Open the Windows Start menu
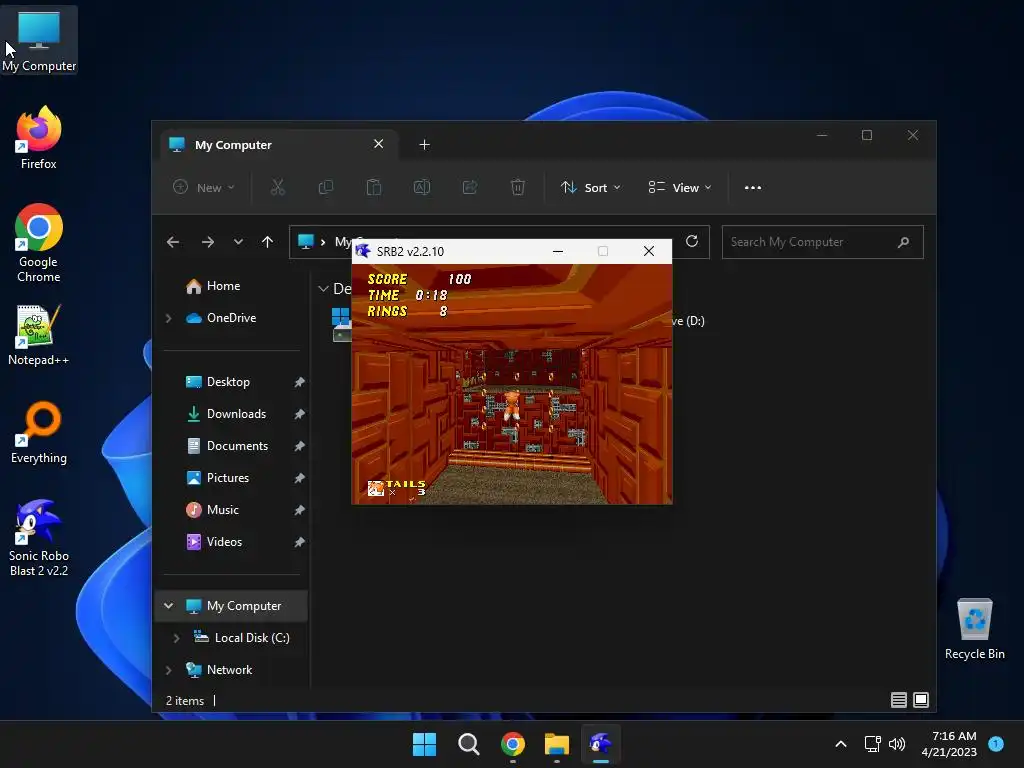Image resolution: width=1024 pixels, height=768 pixels. pos(424,744)
